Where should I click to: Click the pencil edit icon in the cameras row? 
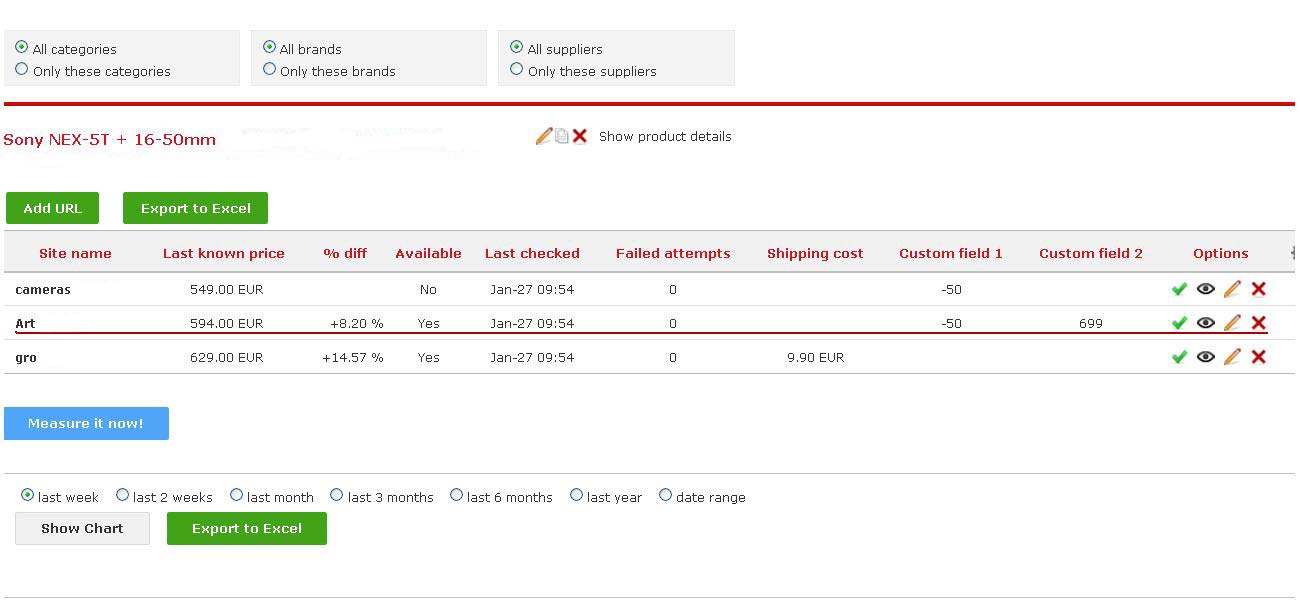click(x=1232, y=289)
